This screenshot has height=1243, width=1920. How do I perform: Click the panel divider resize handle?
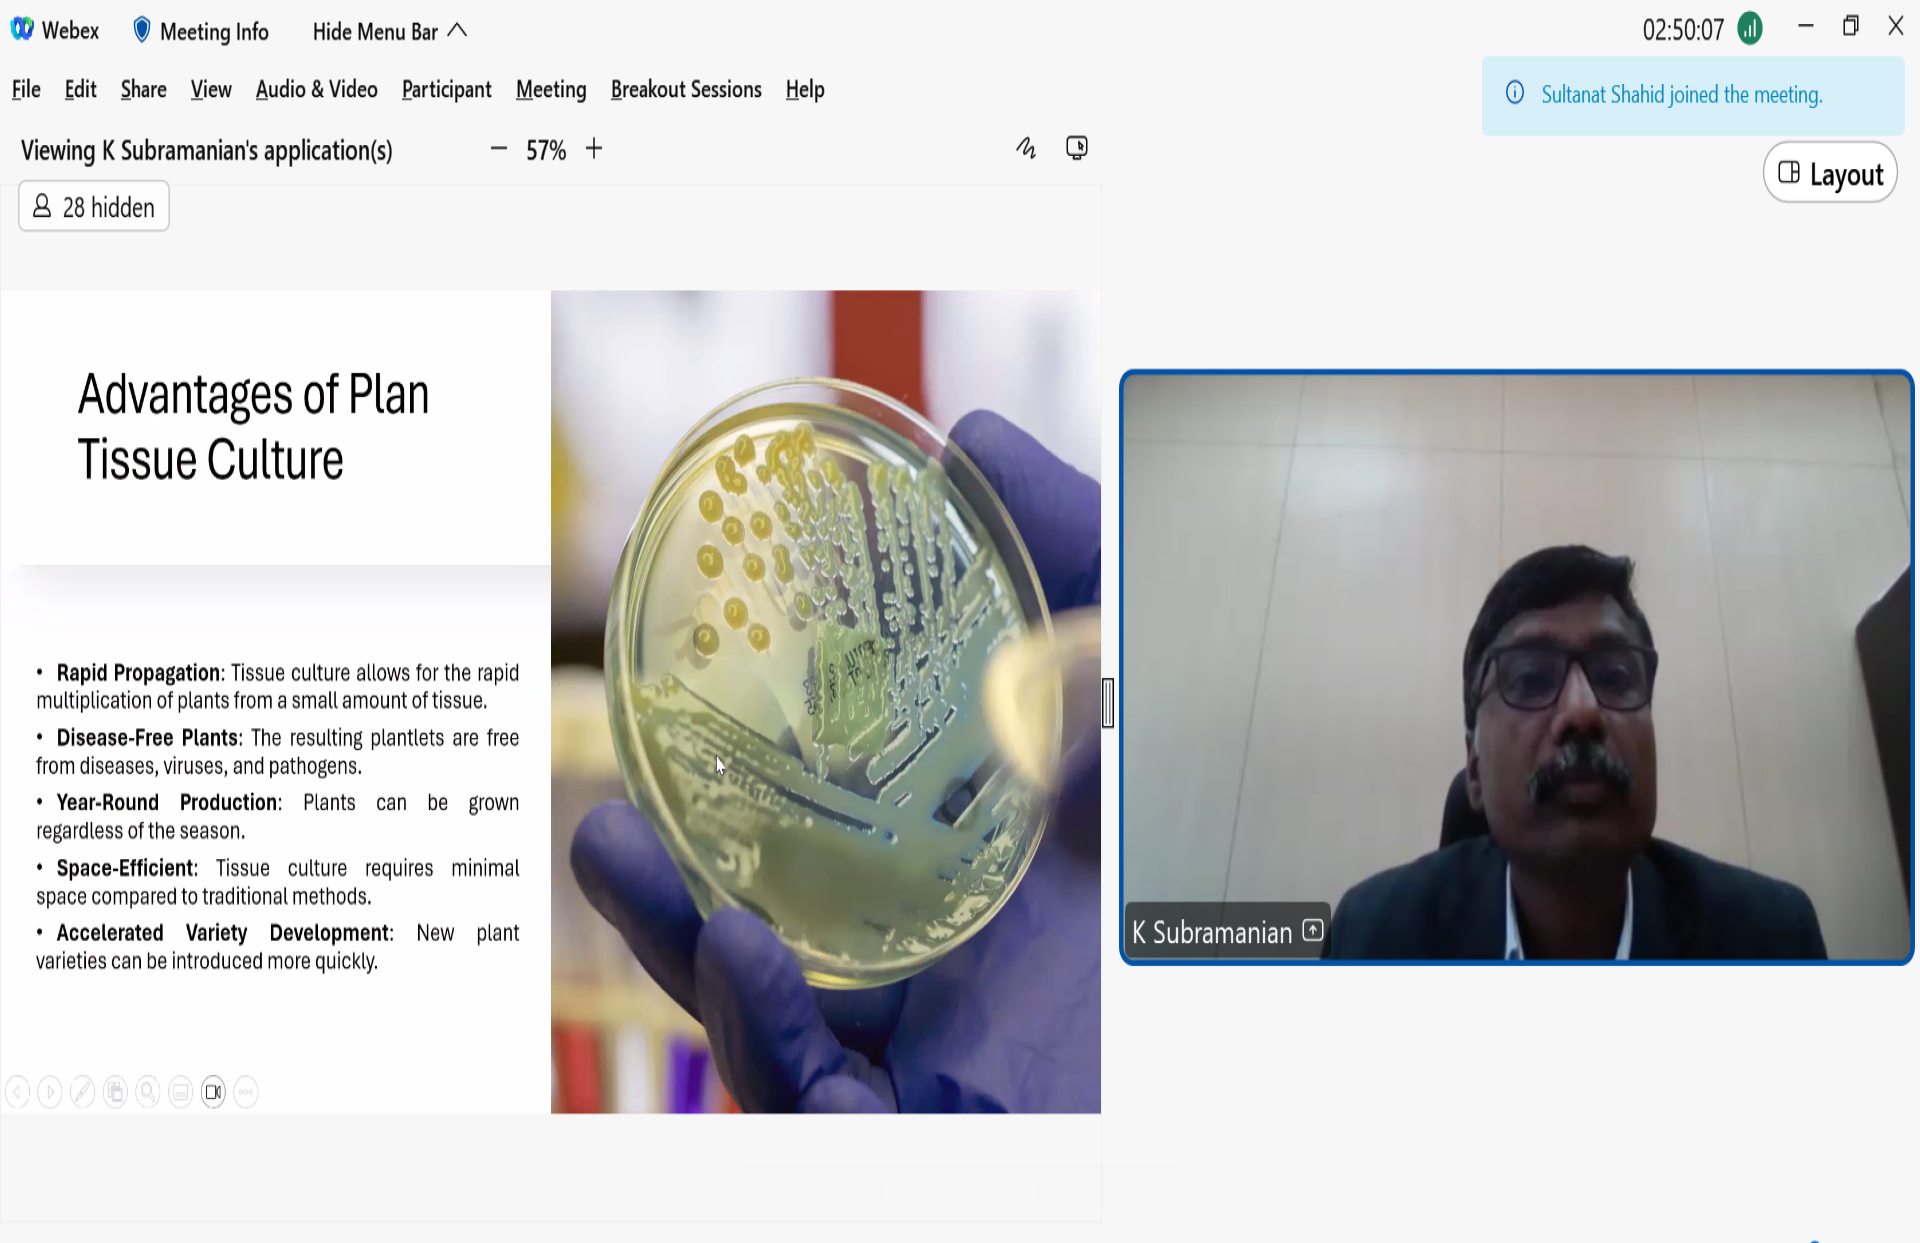click(1108, 702)
